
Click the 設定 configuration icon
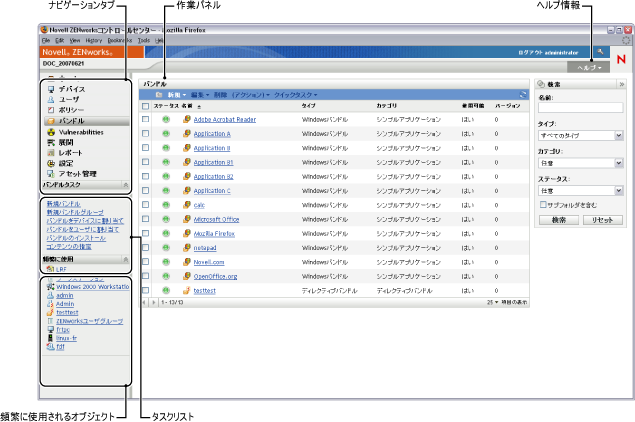(51, 164)
